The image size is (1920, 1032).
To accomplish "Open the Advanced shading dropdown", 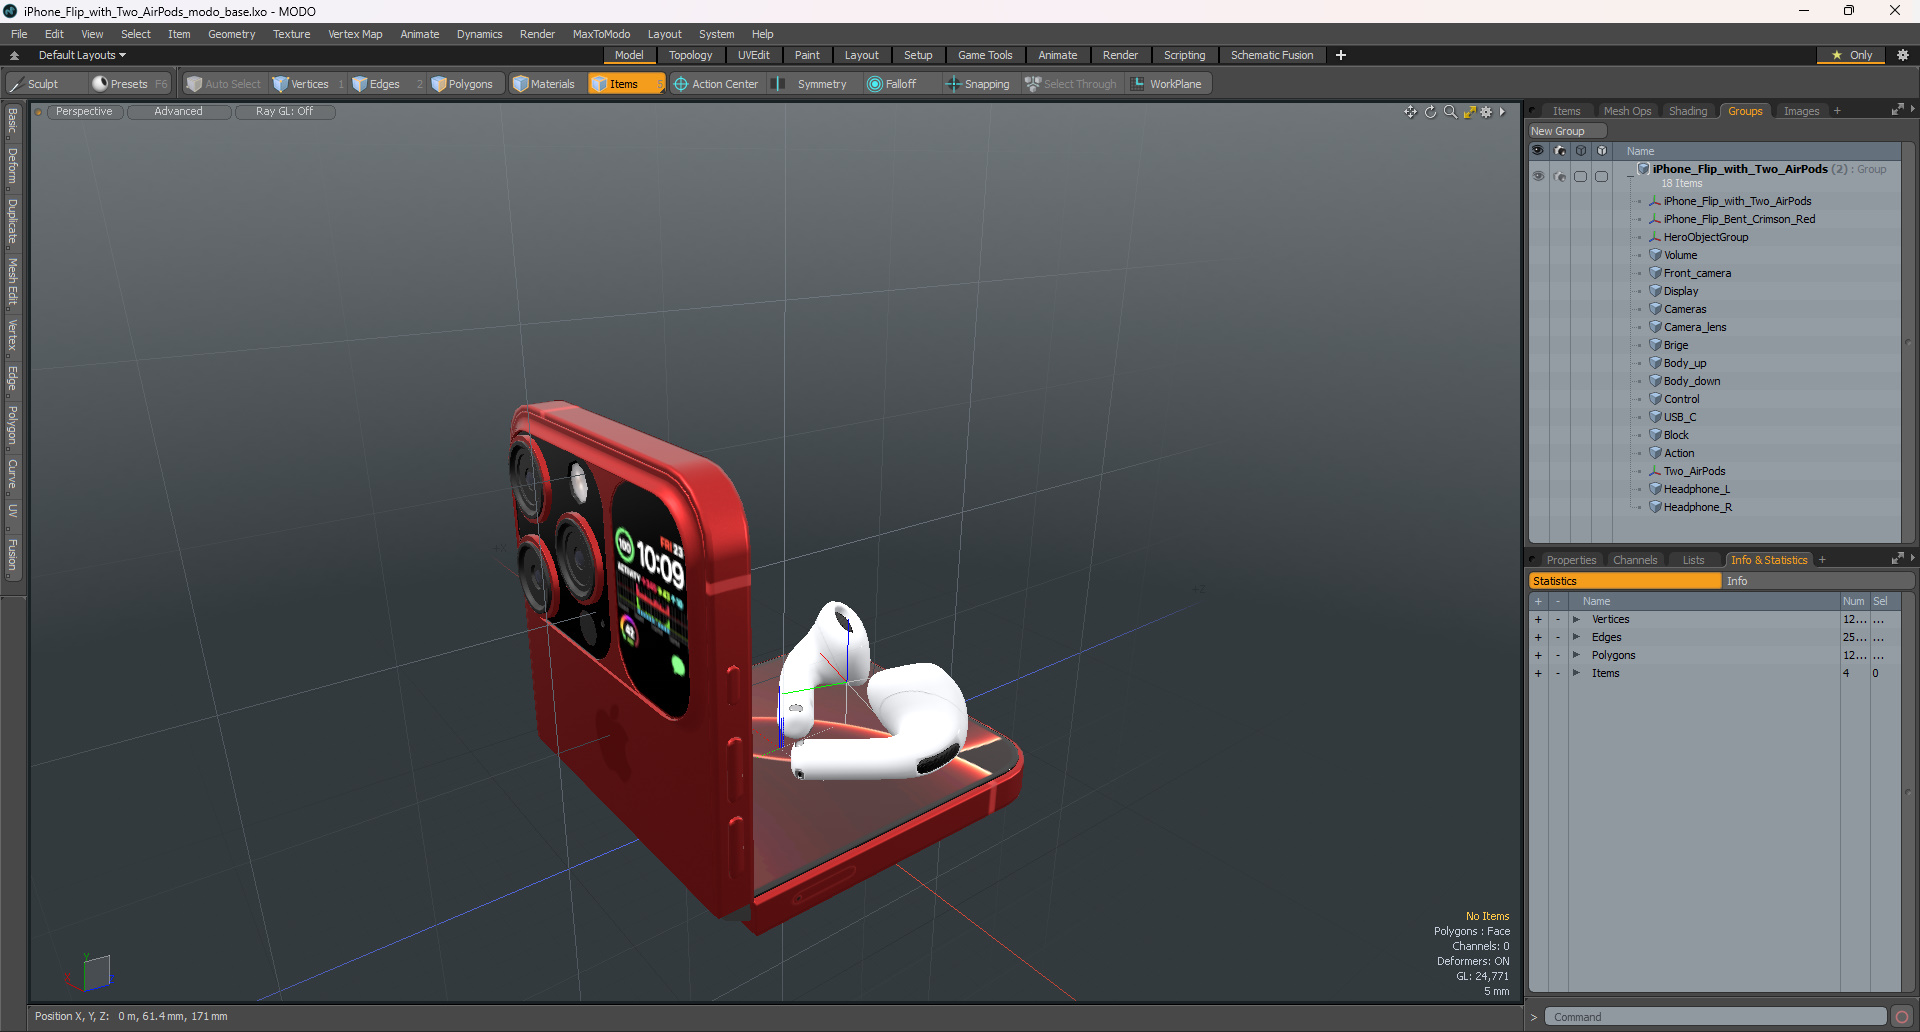I will click(178, 112).
